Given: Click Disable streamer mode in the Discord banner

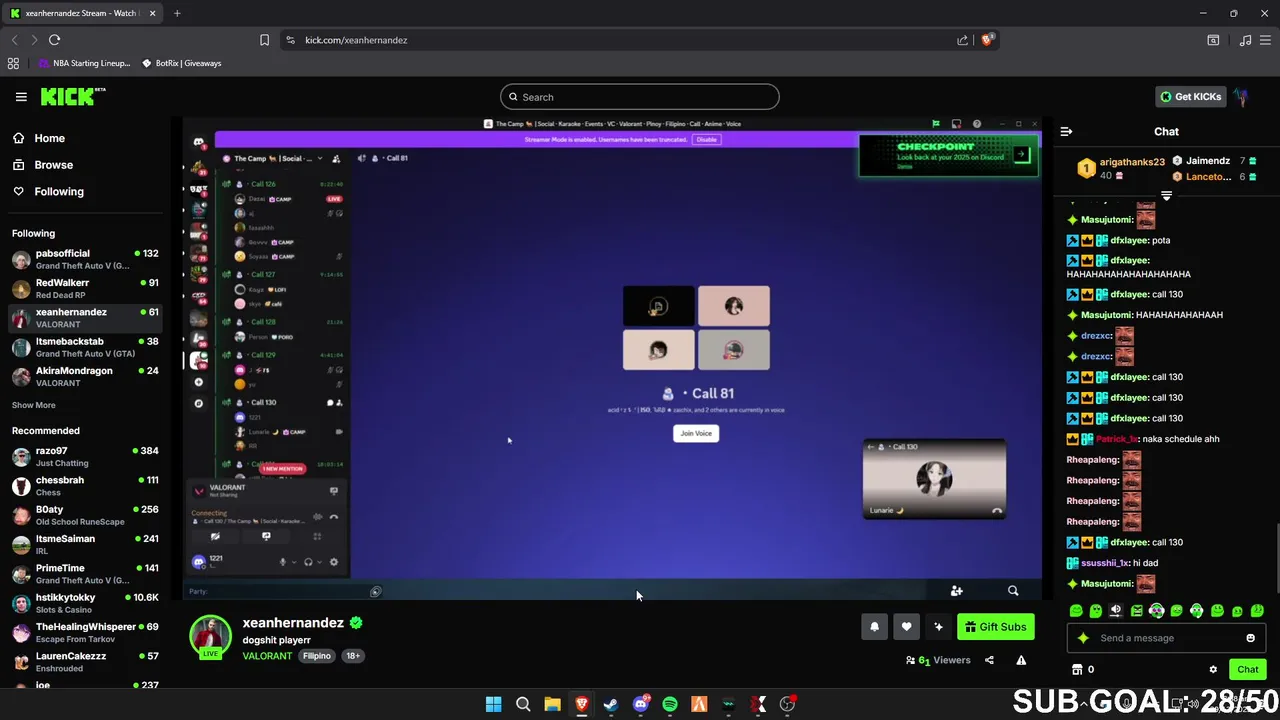Looking at the screenshot, I should tap(707, 139).
